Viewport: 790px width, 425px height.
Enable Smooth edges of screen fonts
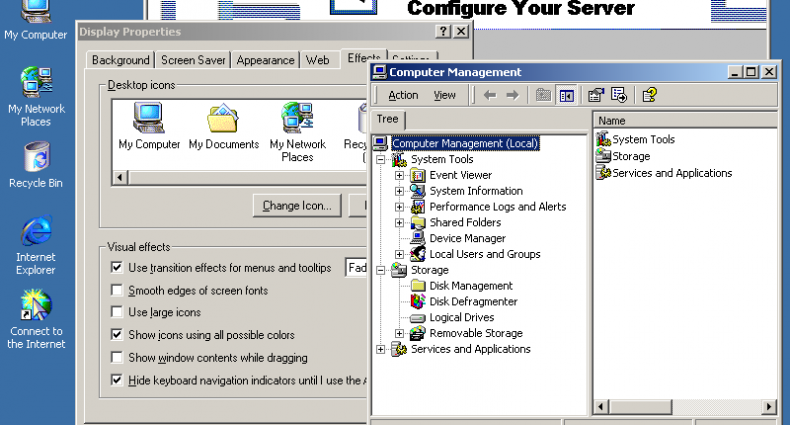(117, 291)
